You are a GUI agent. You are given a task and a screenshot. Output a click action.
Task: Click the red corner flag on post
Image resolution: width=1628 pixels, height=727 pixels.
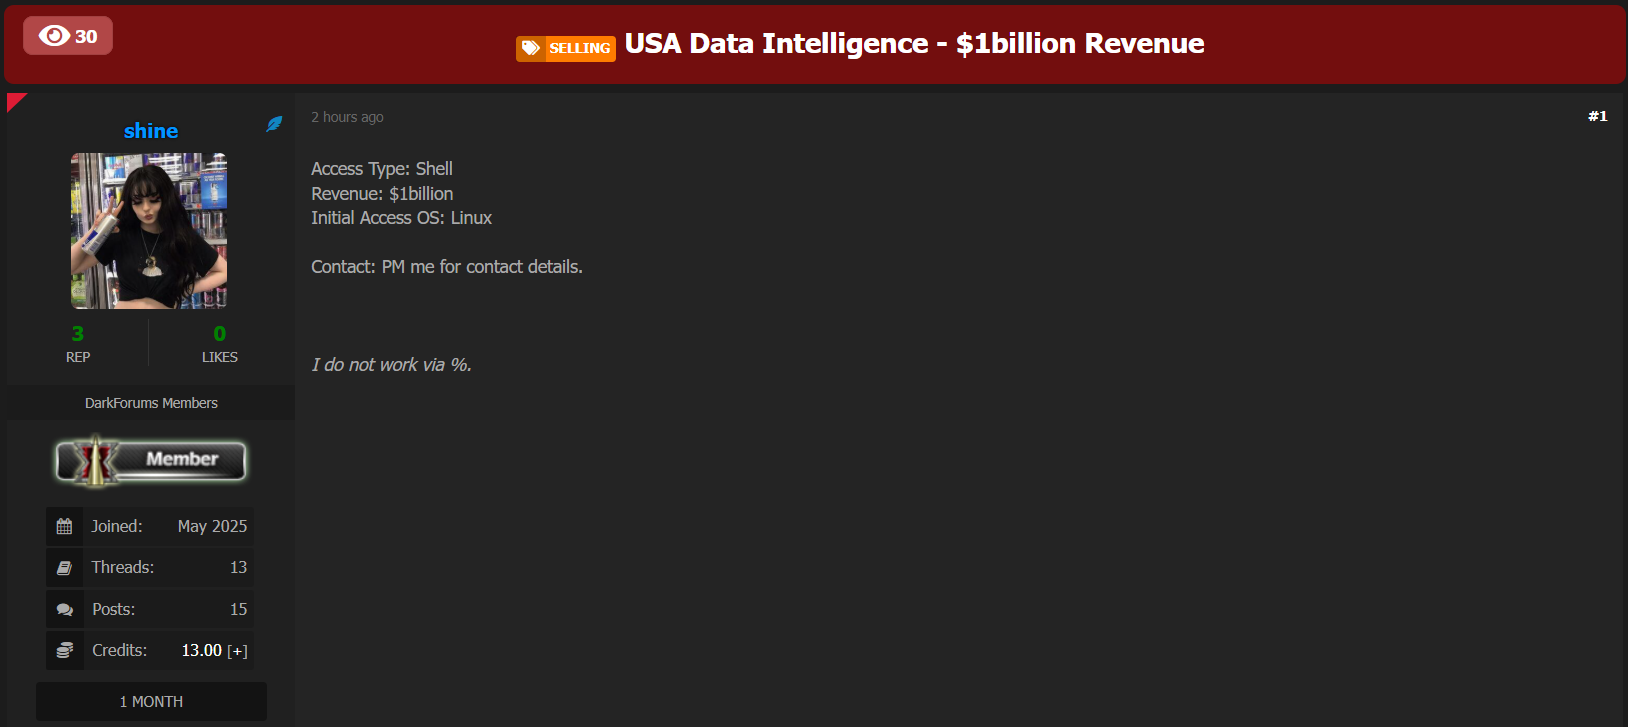point(14,100)
